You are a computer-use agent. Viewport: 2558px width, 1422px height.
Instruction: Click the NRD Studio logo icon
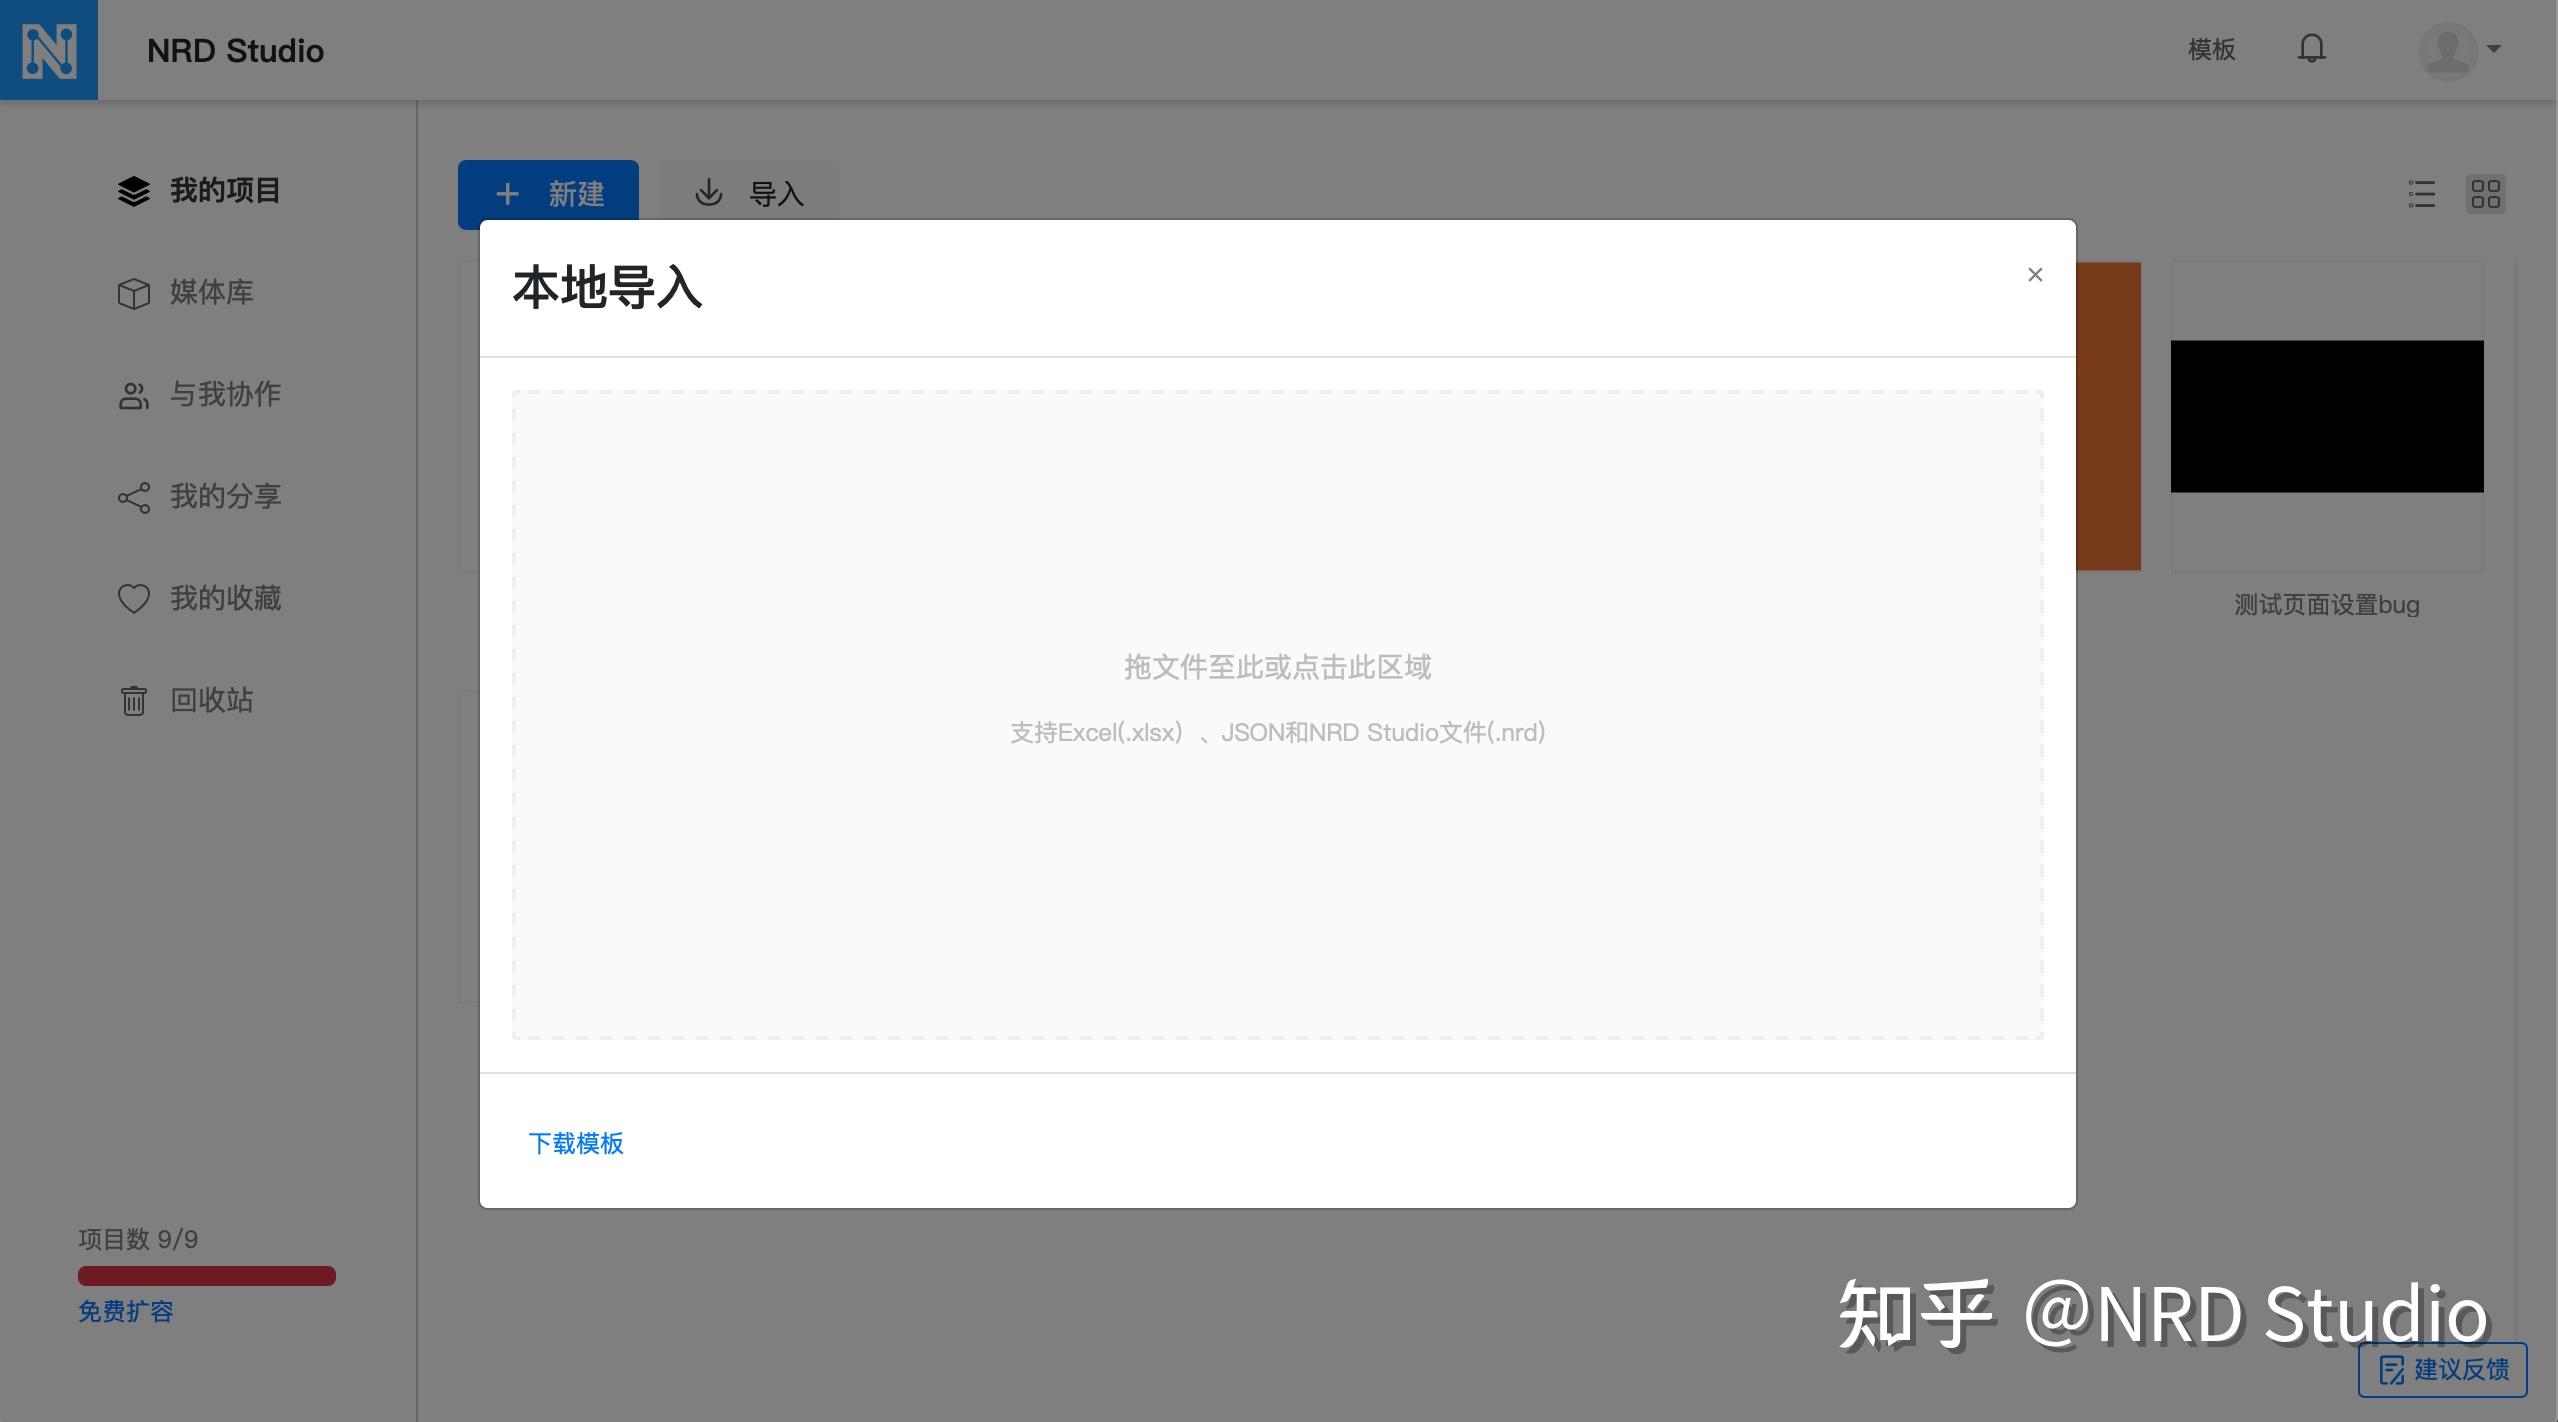49,49
